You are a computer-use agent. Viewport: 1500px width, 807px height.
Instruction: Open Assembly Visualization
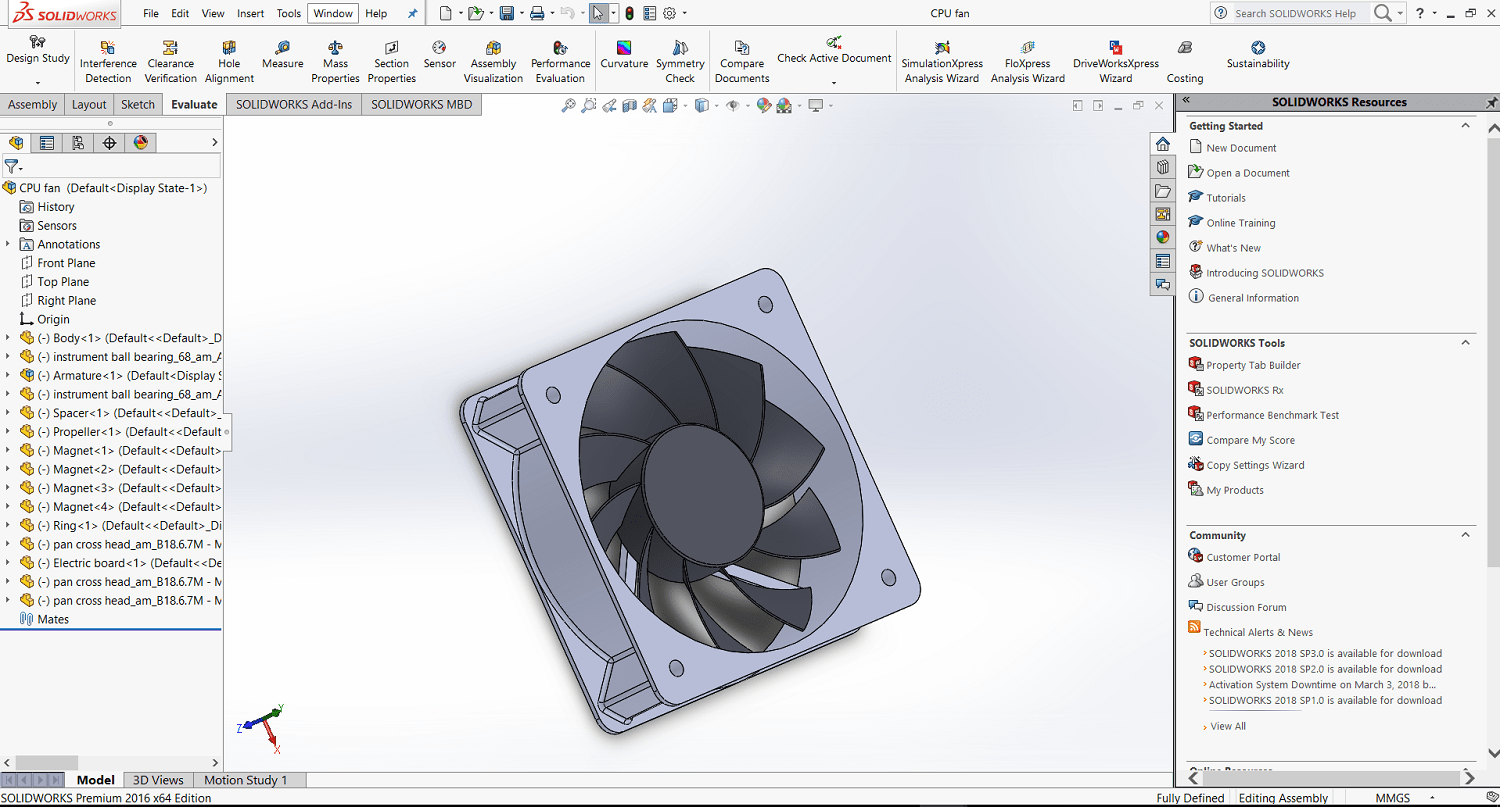[x=493, y=62]
